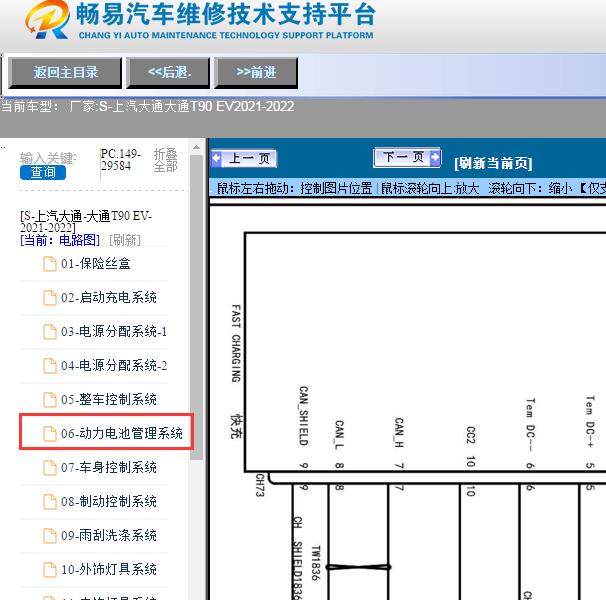606x600 pixels.
Task: Click the vehicle model 当前车型 text
Action: click(148, 106)
